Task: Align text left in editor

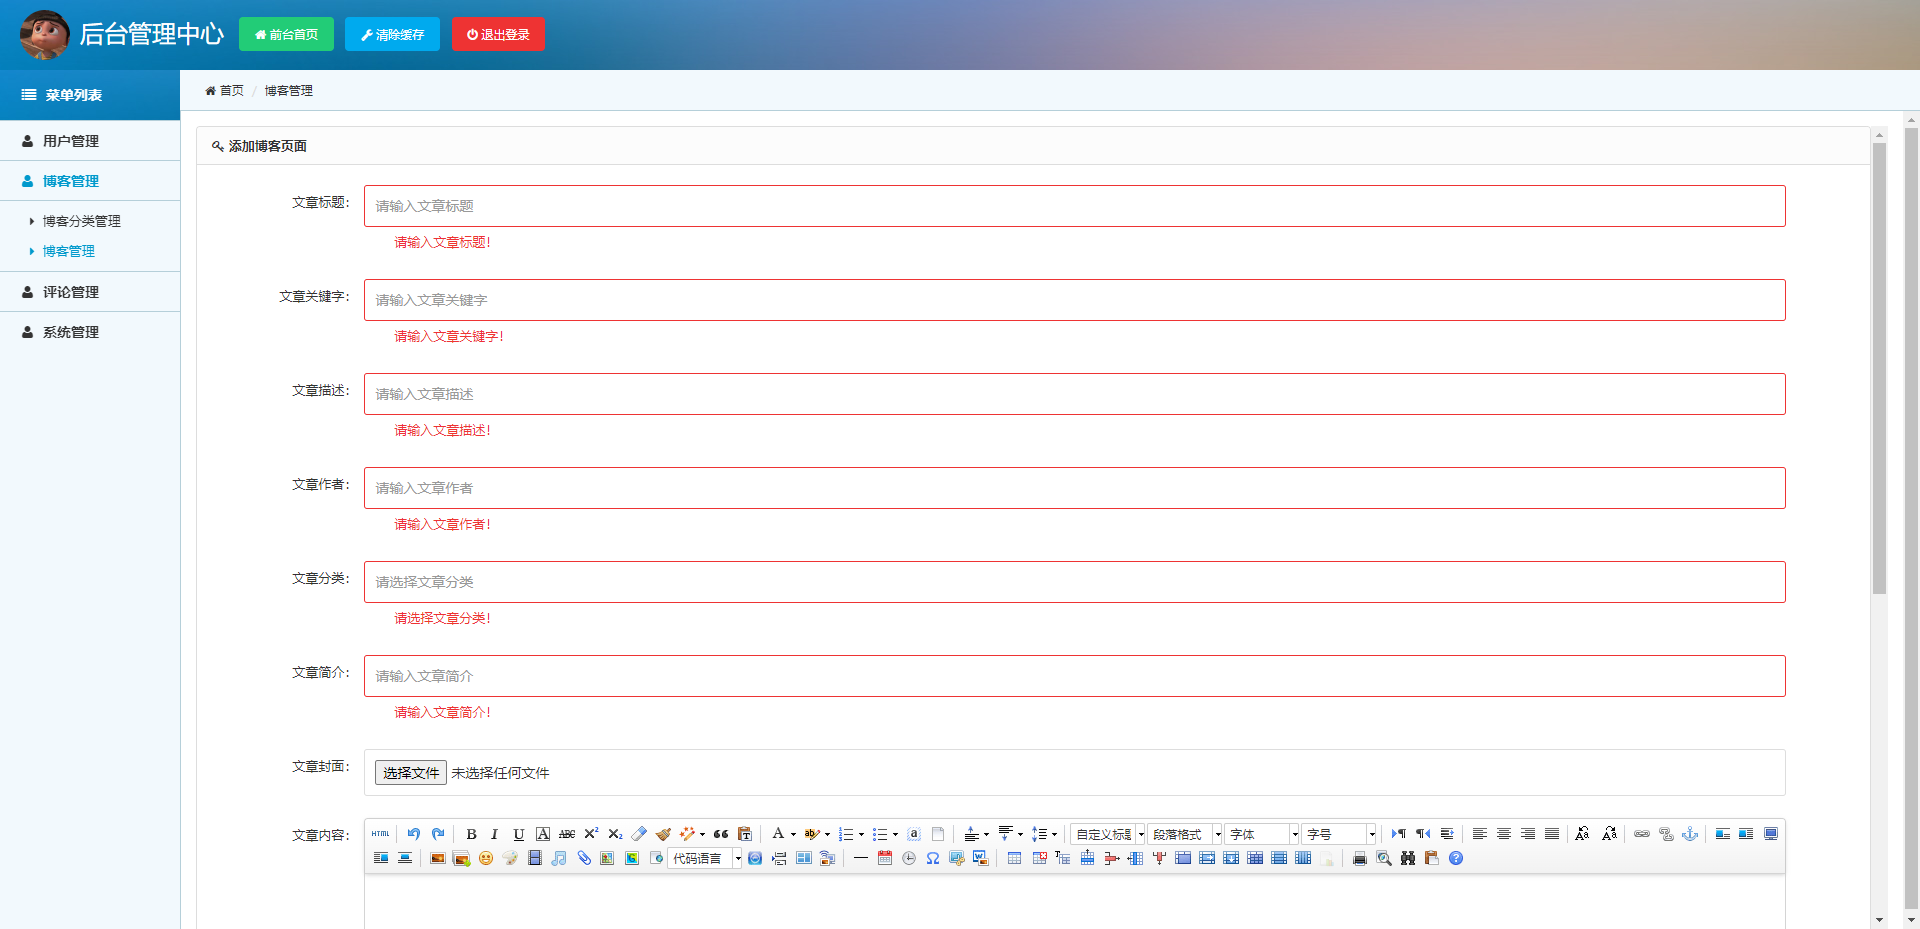Action: 1480,834
